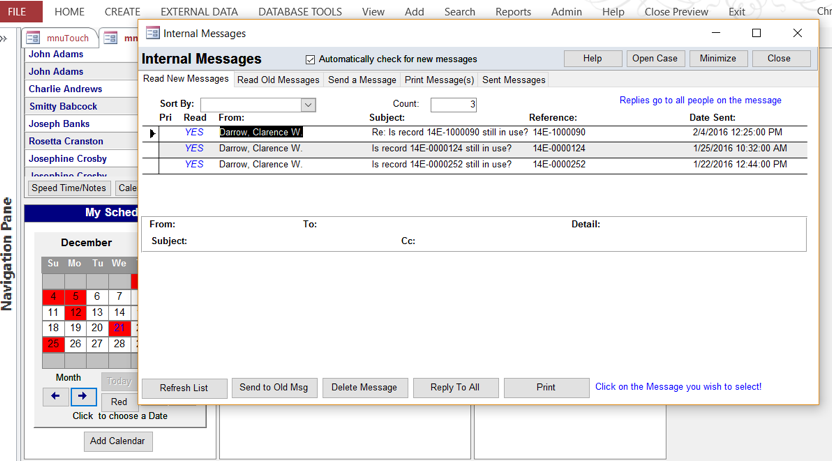
Task: Maximize the Internal Messages window
Action: tap(756, 33)
